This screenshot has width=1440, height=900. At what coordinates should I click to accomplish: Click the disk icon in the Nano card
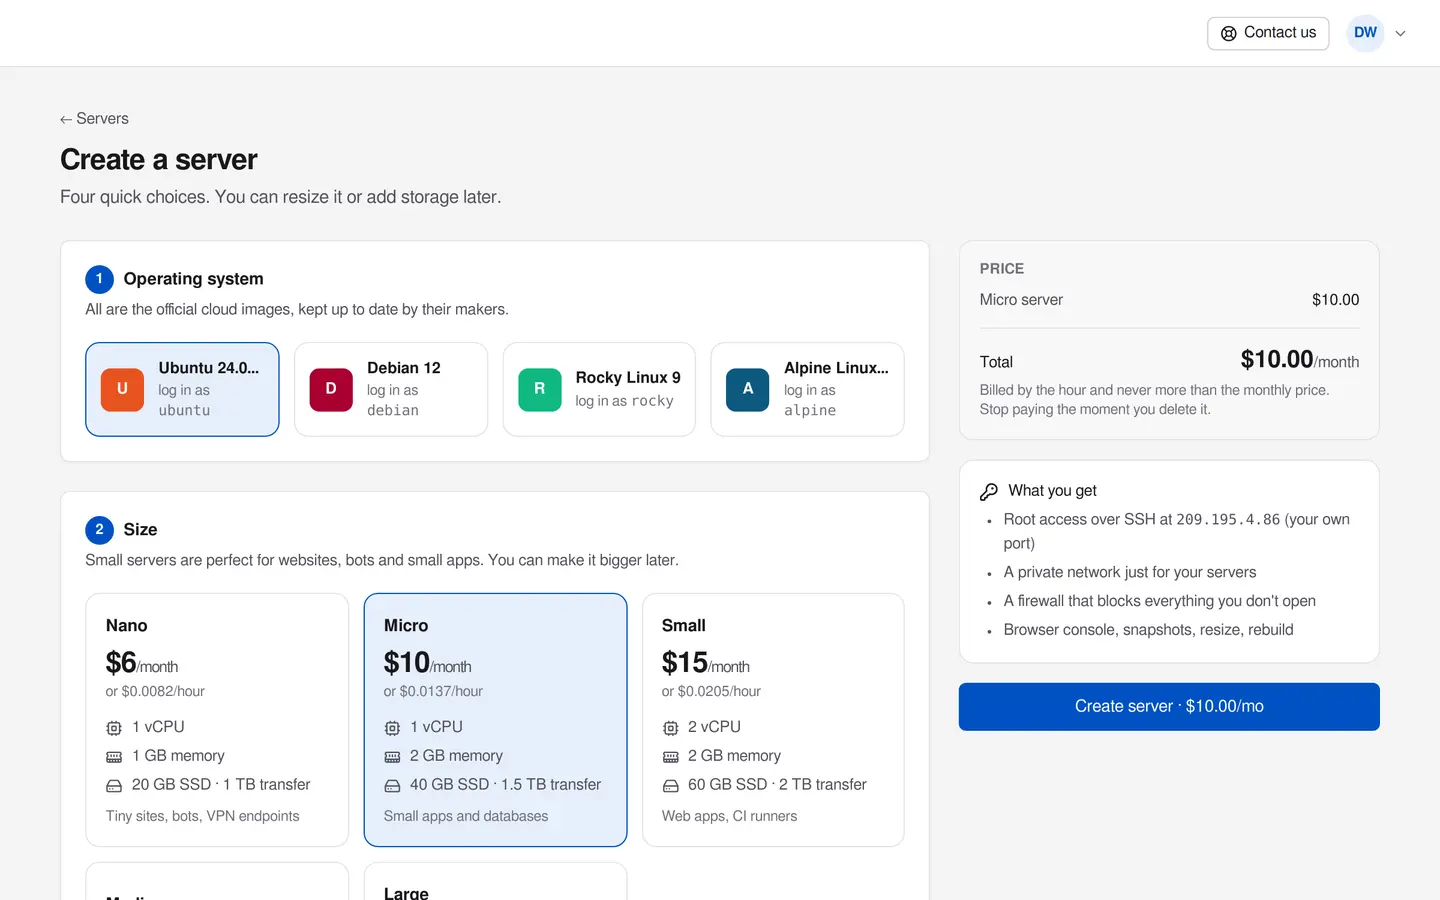tap(114, 786)
